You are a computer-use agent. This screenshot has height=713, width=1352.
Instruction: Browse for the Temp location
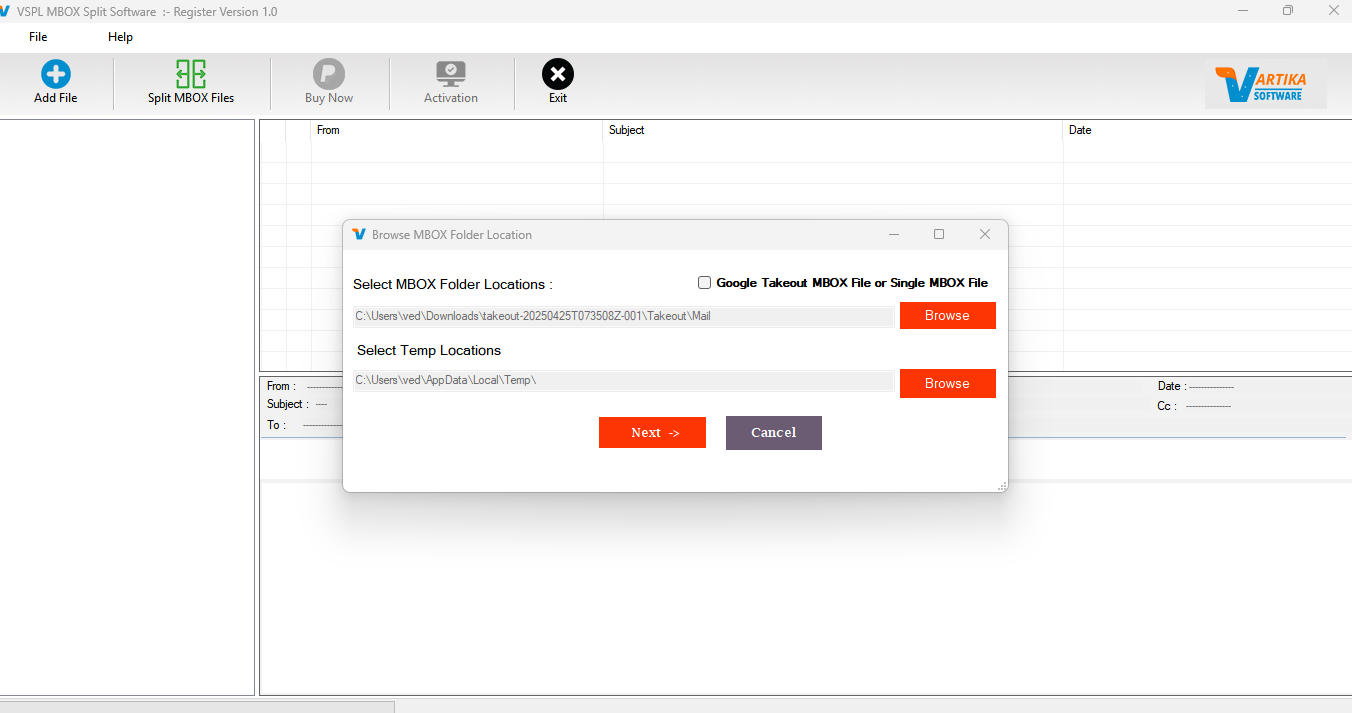coord(947,383)
